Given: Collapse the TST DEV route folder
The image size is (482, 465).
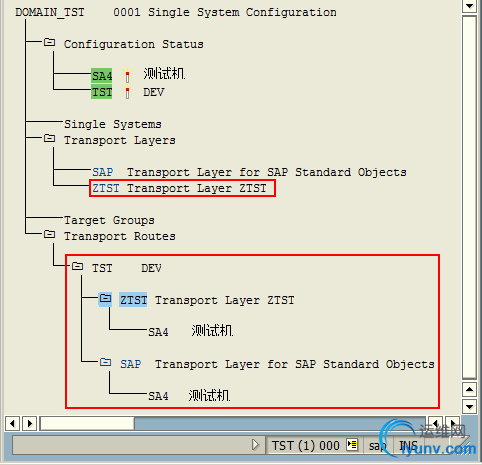Looking at the screenshot, I should click(78, 266).
